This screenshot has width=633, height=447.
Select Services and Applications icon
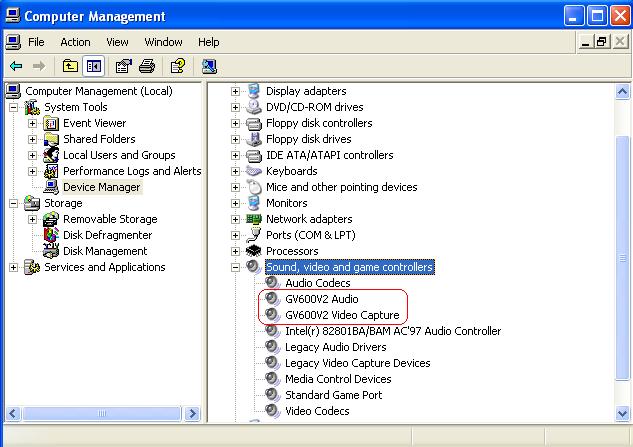click(x=32, y=267)
